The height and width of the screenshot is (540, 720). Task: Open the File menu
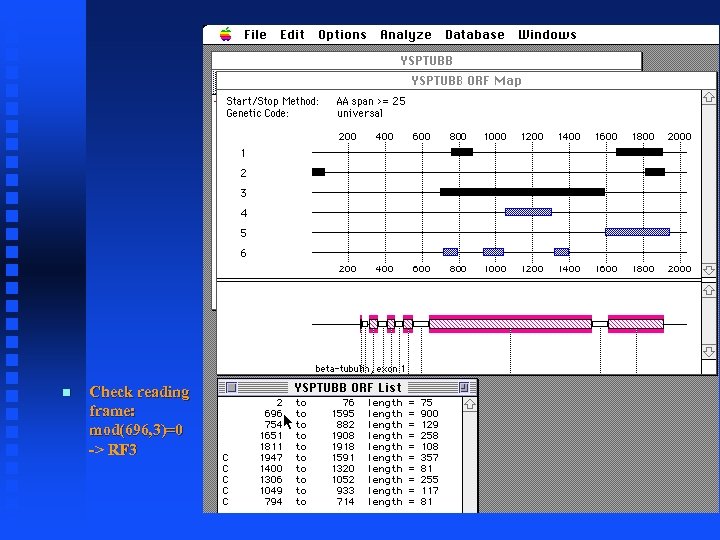point(255,35)
